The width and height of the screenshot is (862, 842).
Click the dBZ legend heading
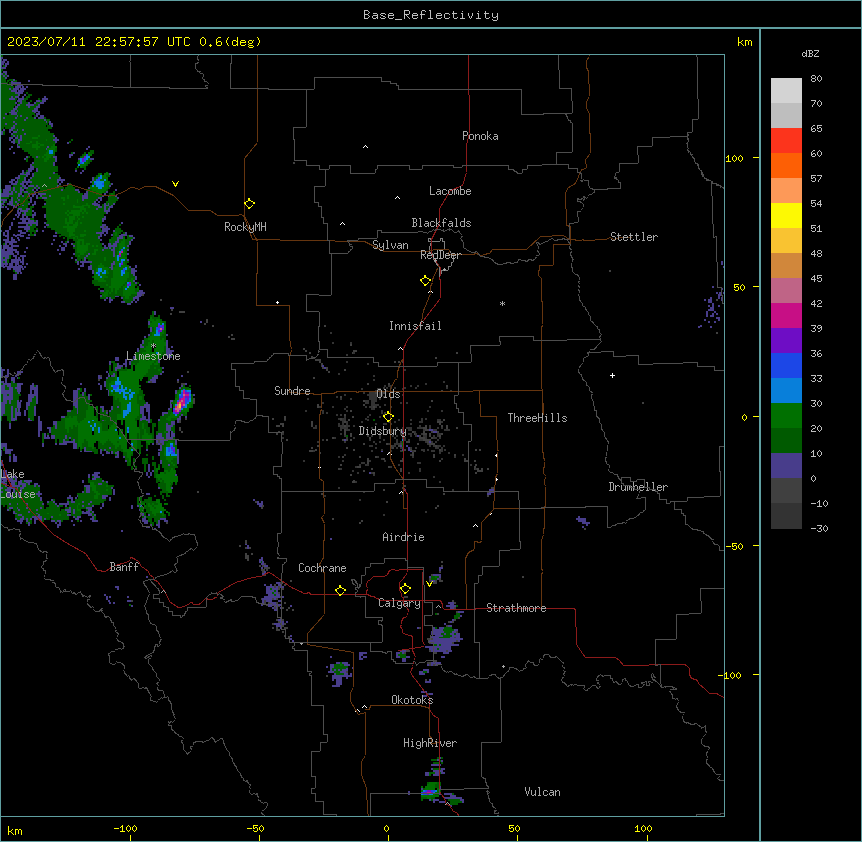coord(810,53)
